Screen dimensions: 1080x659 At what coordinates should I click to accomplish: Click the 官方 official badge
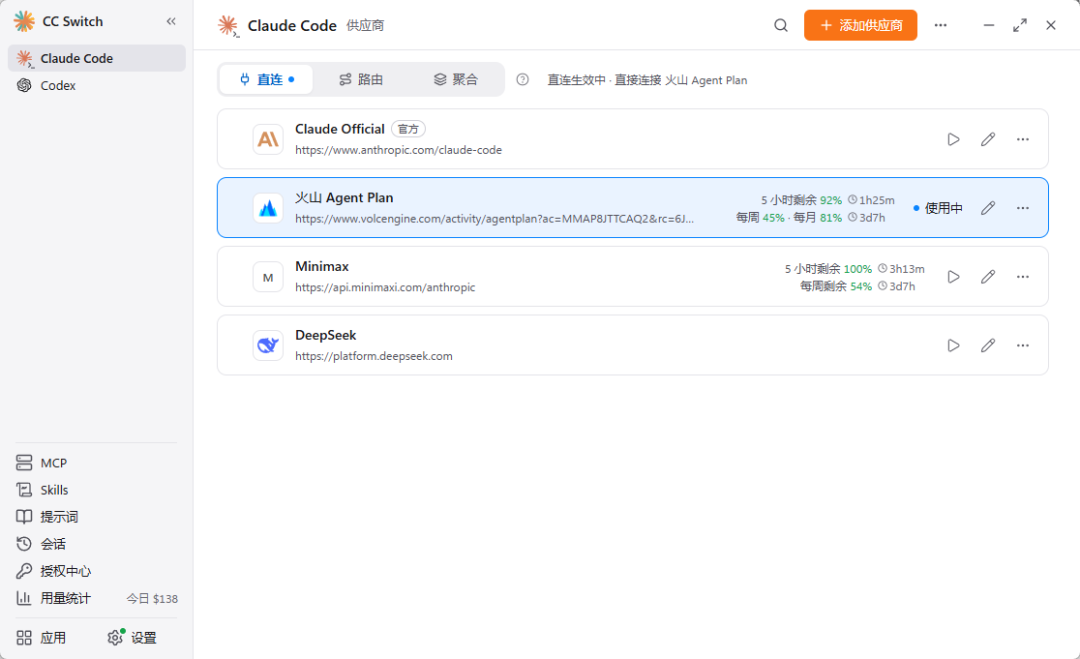pos(408,129)
